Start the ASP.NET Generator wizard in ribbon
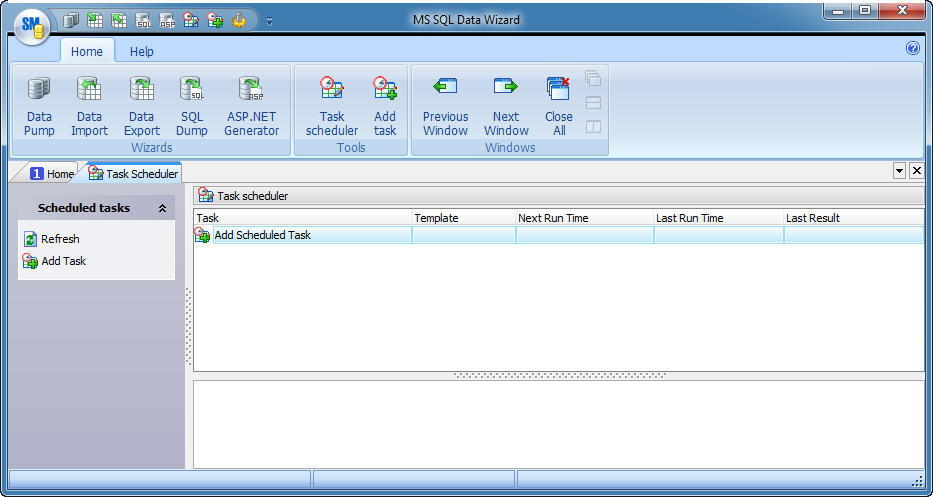 point(251,107)
